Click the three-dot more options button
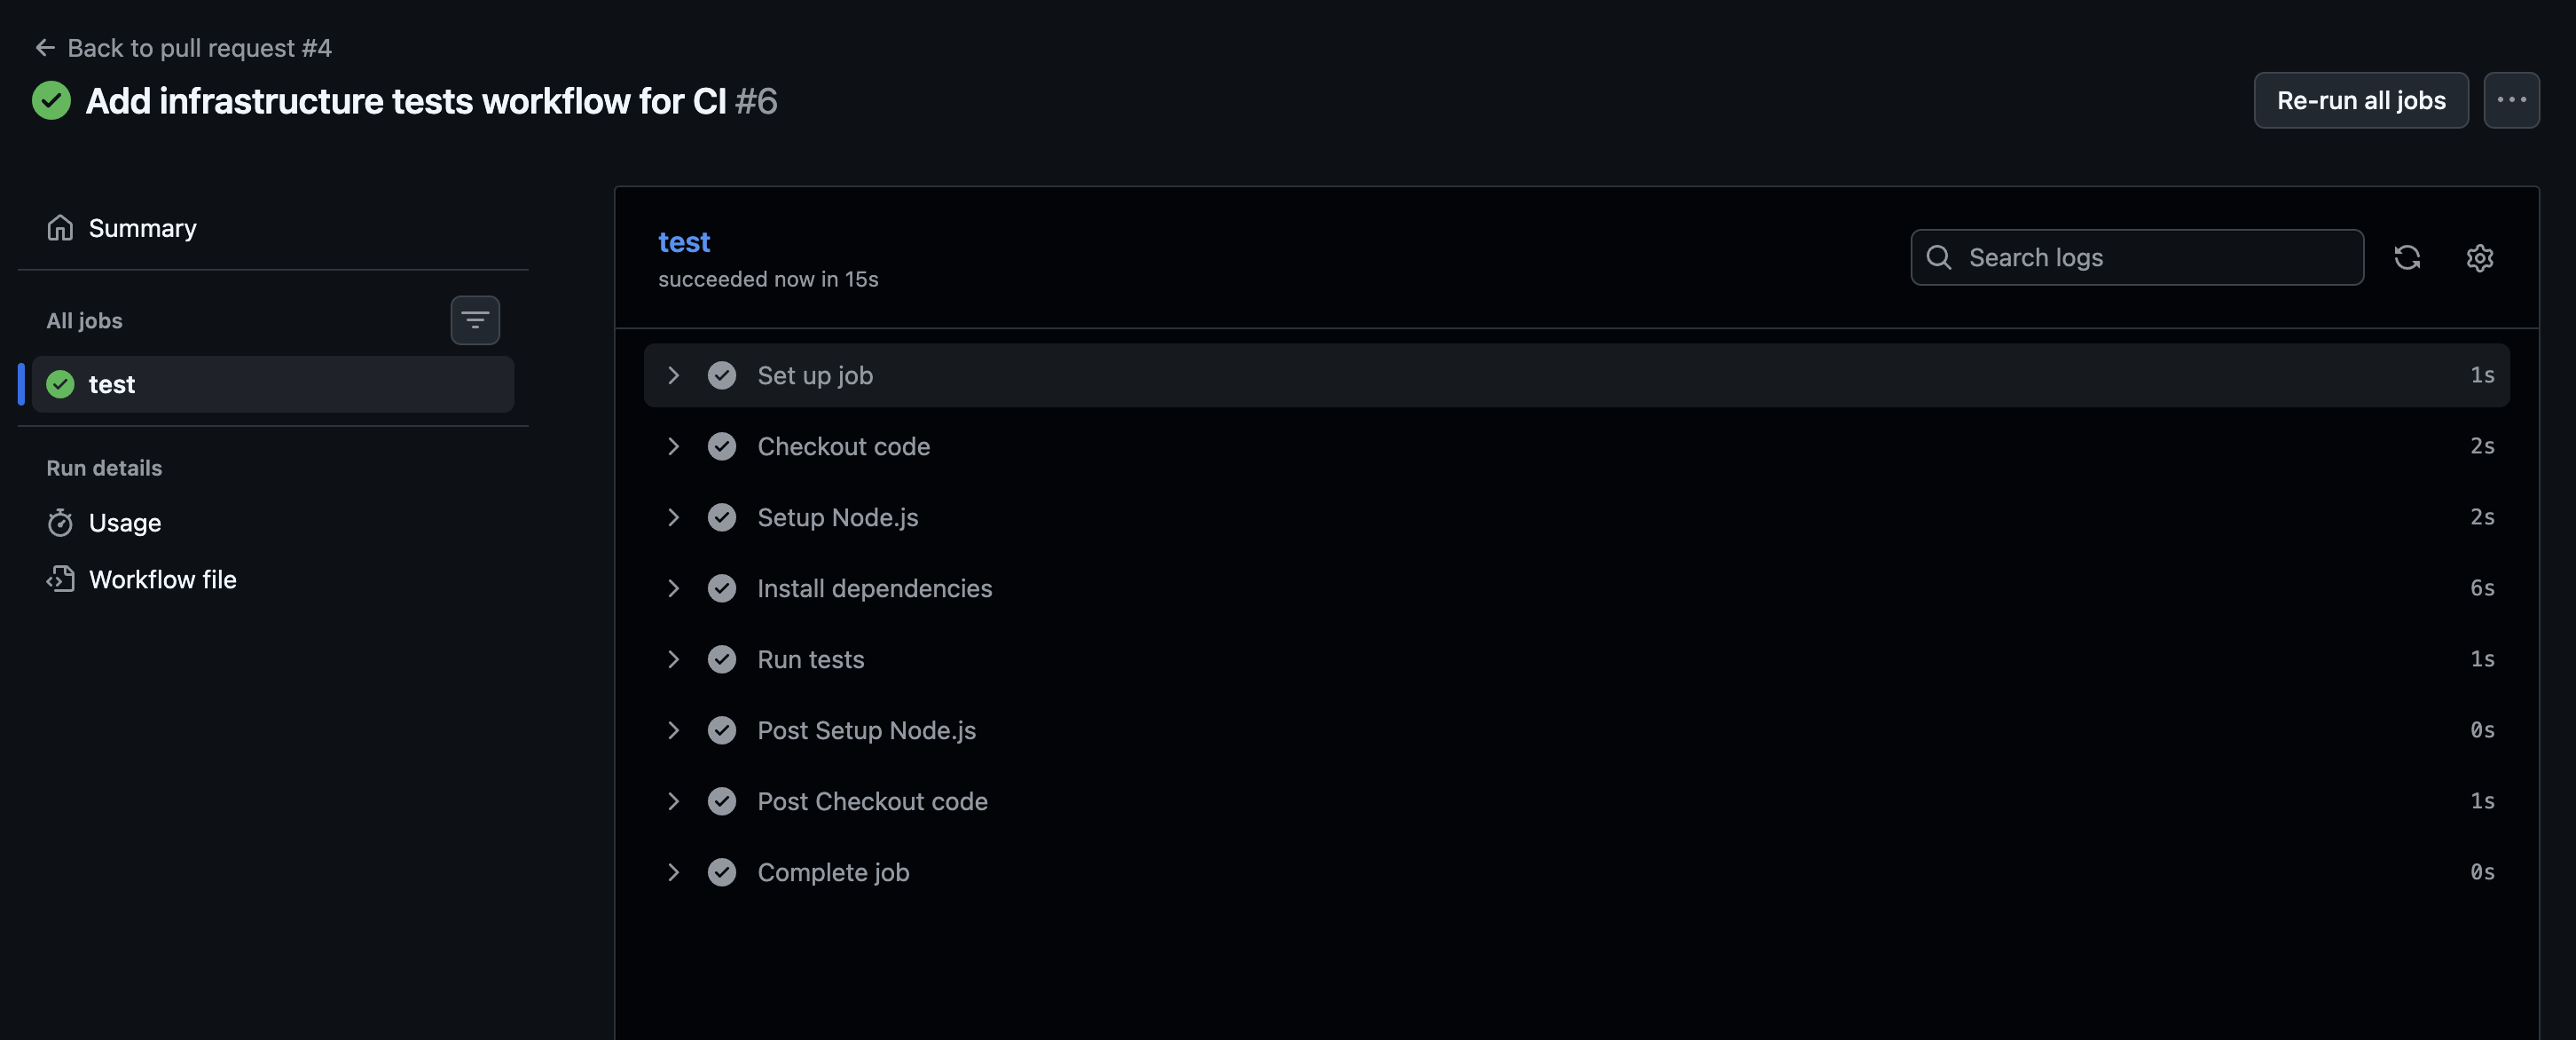 2511,100
